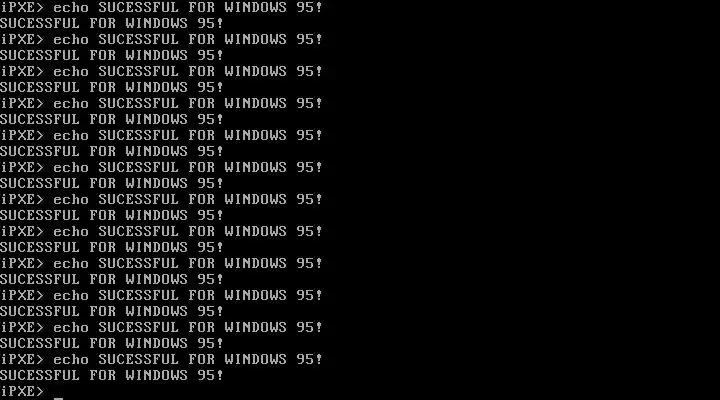This screenshot has width=720, height=400.
Task: Click the fifth iPXE> echo command line
Action: click(x=162, y=135)
